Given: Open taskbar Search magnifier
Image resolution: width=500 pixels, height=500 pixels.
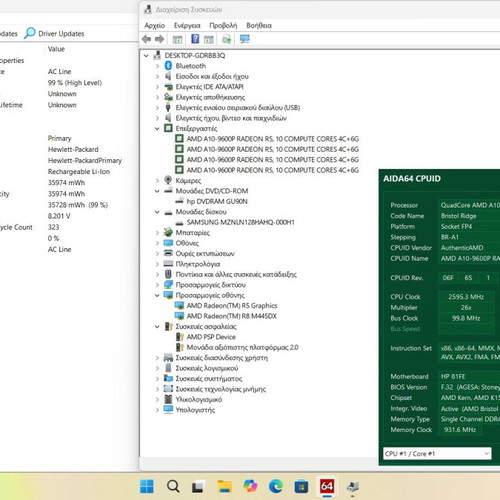Looking at the screenshot, I should pyautogui.click(x=173, y=487).
